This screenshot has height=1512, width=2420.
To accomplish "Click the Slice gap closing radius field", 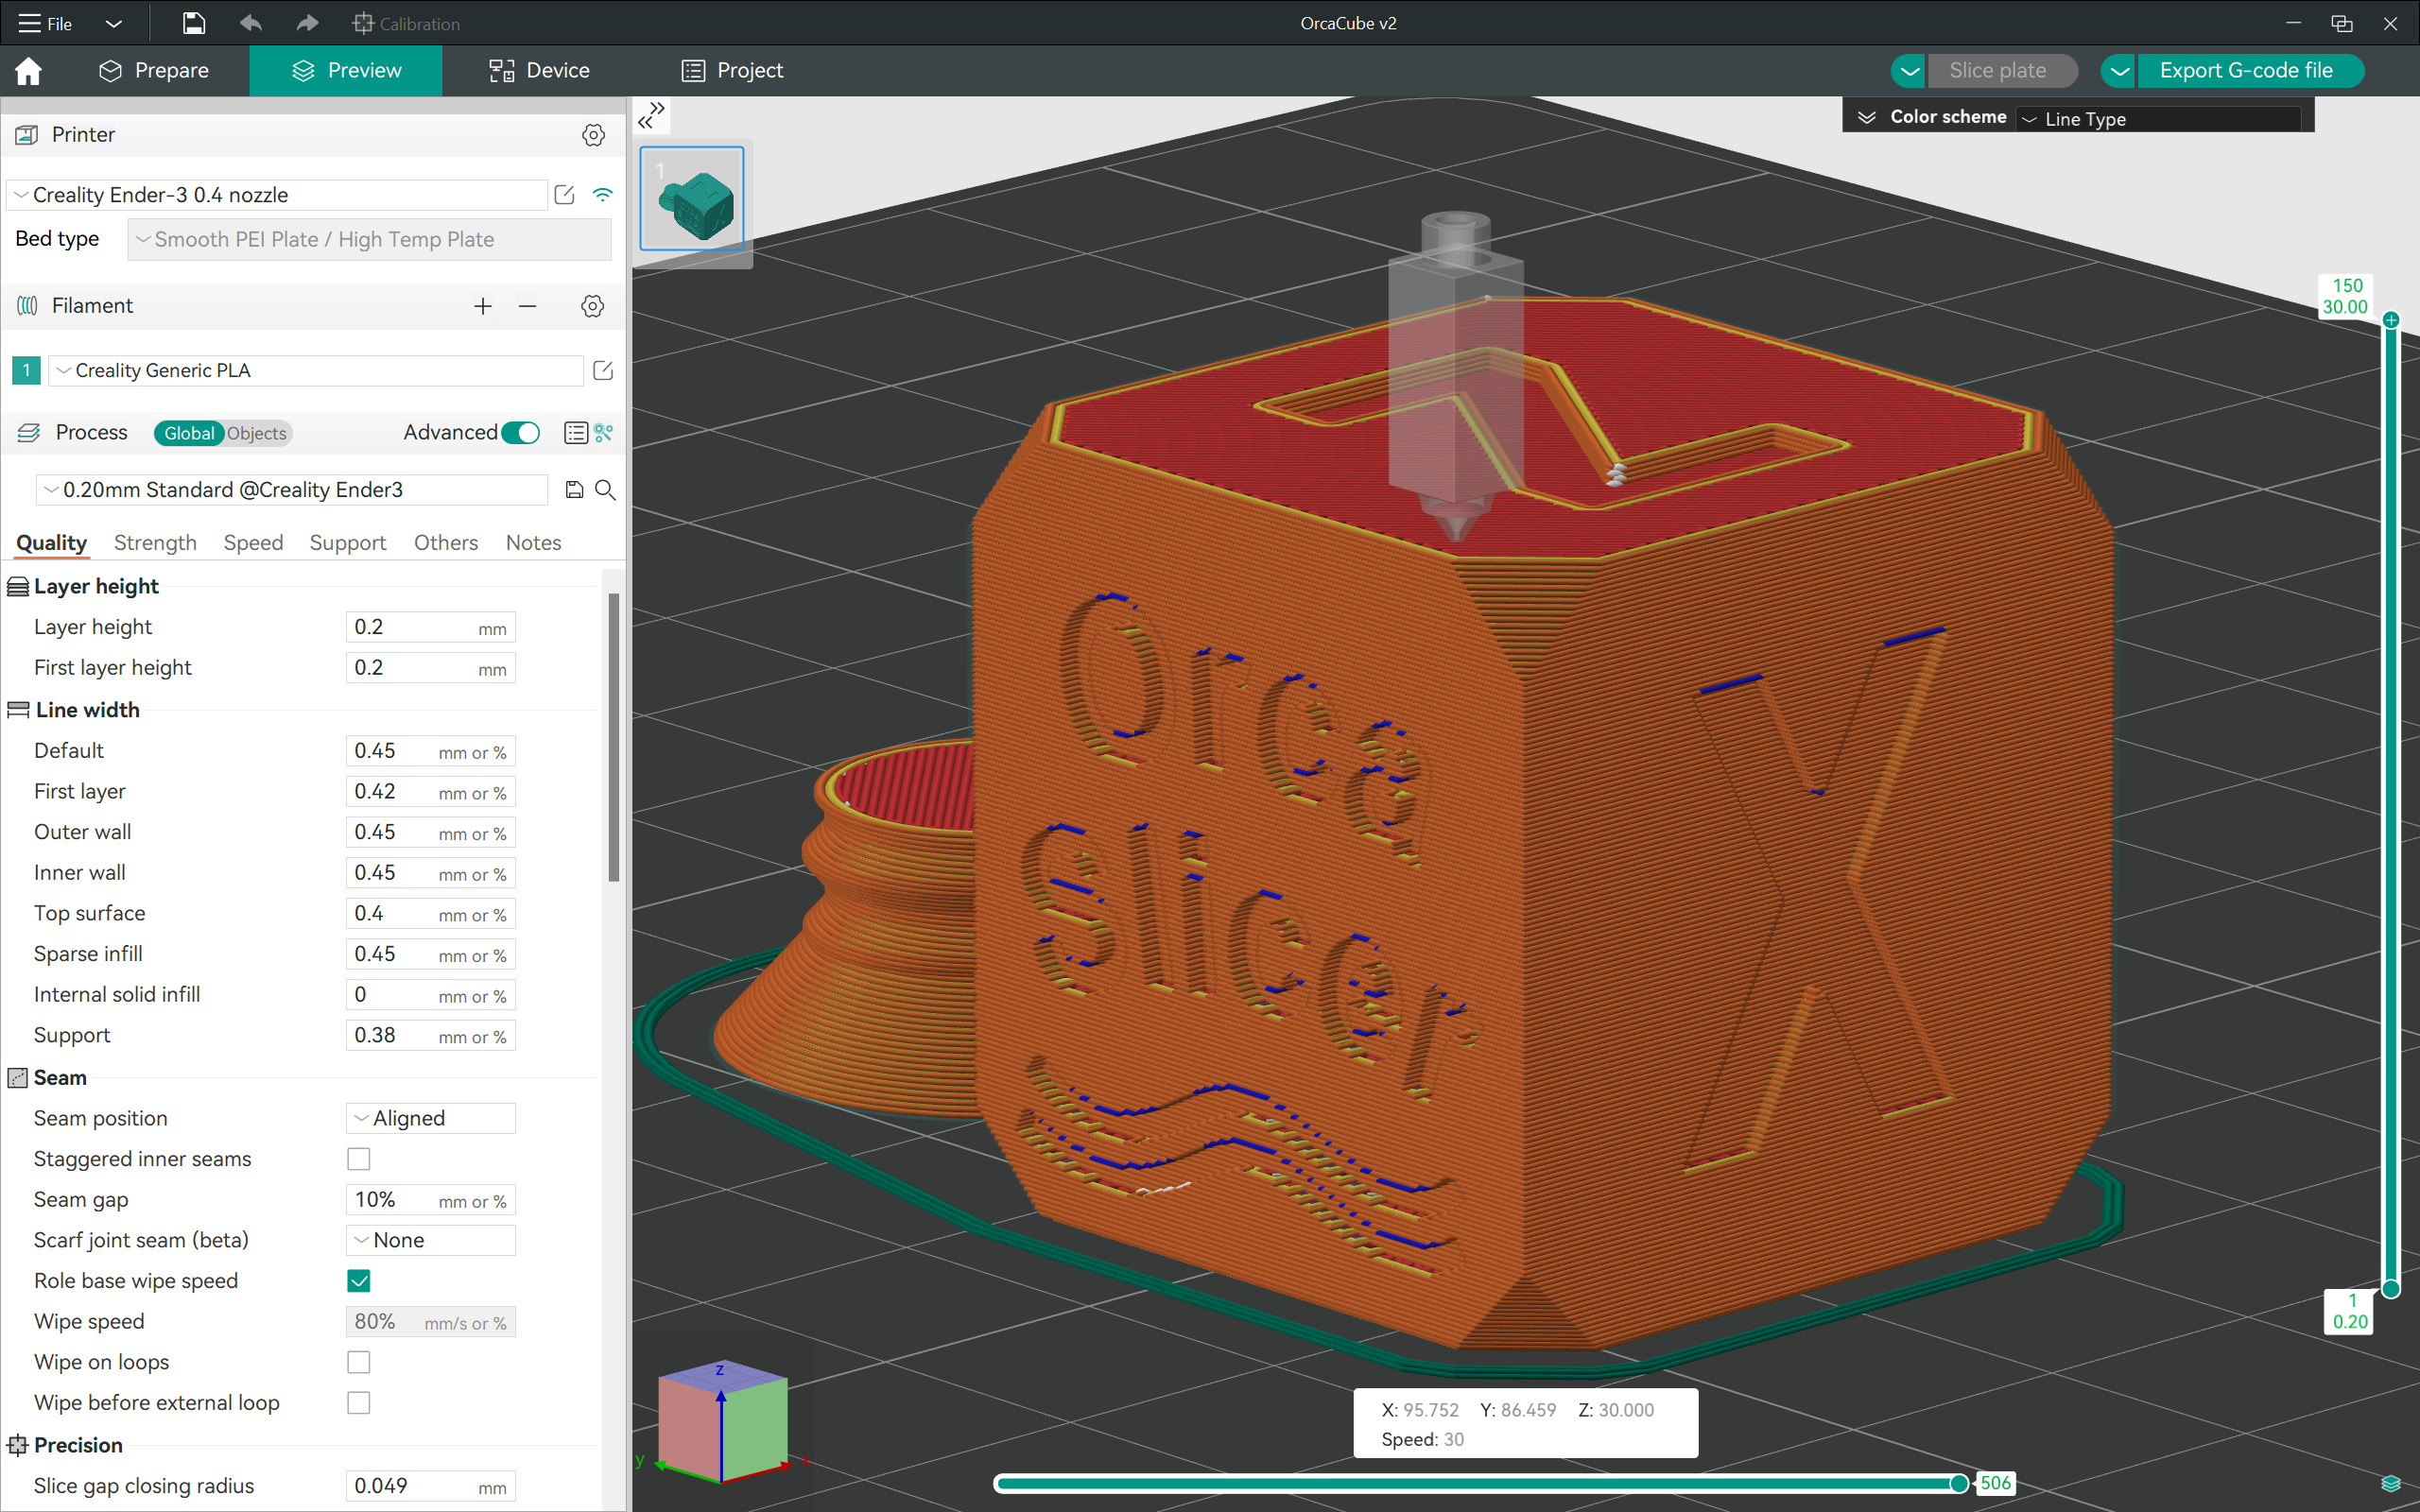I will (x=431, y=1486).
